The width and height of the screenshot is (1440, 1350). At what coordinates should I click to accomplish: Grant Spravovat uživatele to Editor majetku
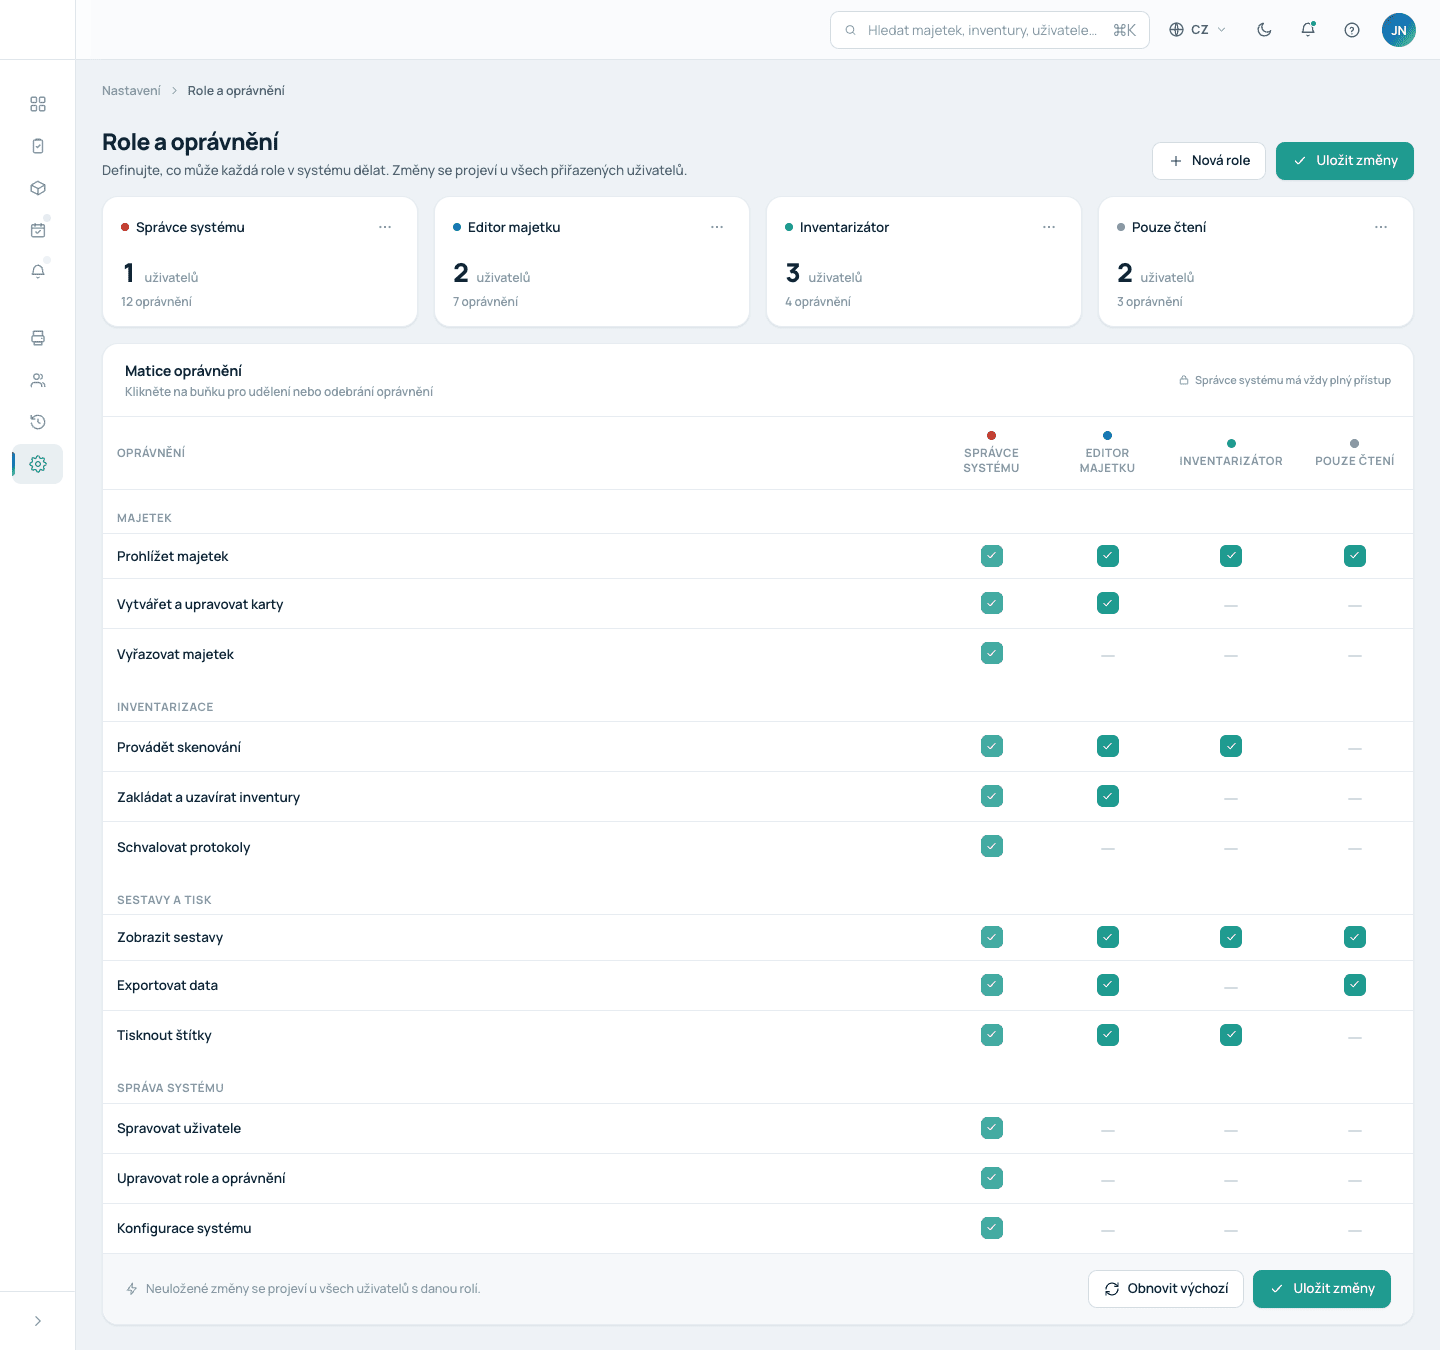pos(1108,1130)
